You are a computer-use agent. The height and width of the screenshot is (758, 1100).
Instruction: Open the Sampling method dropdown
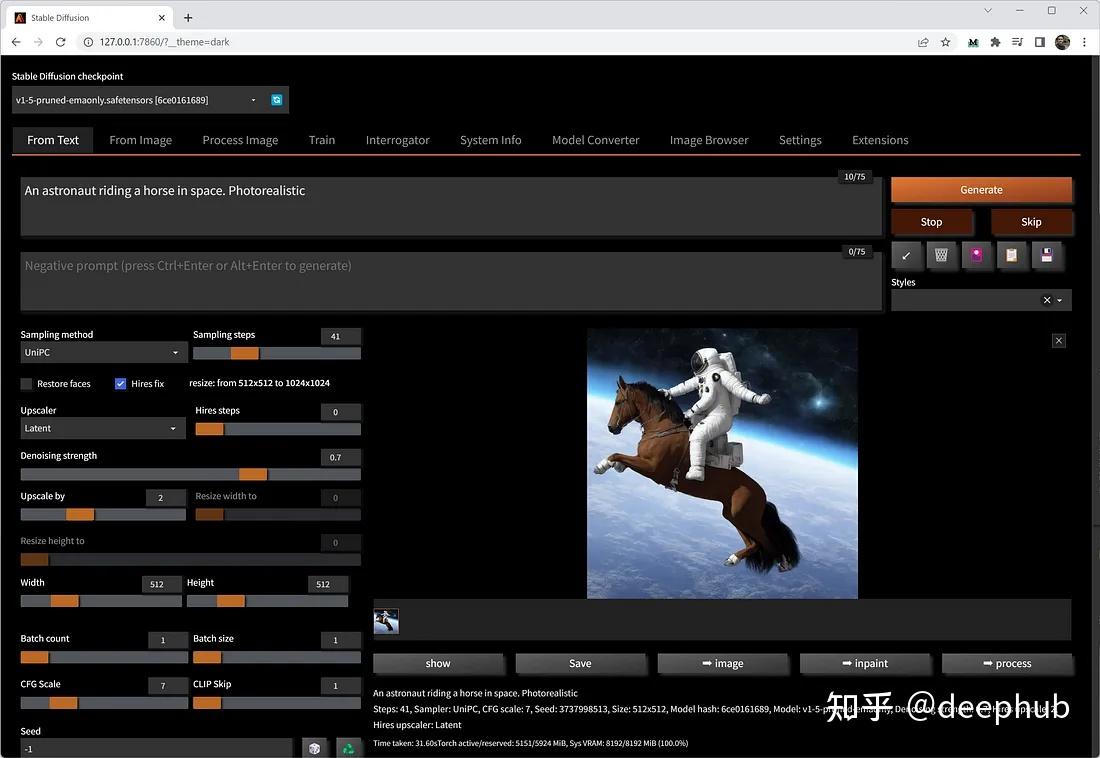(102, 352)
